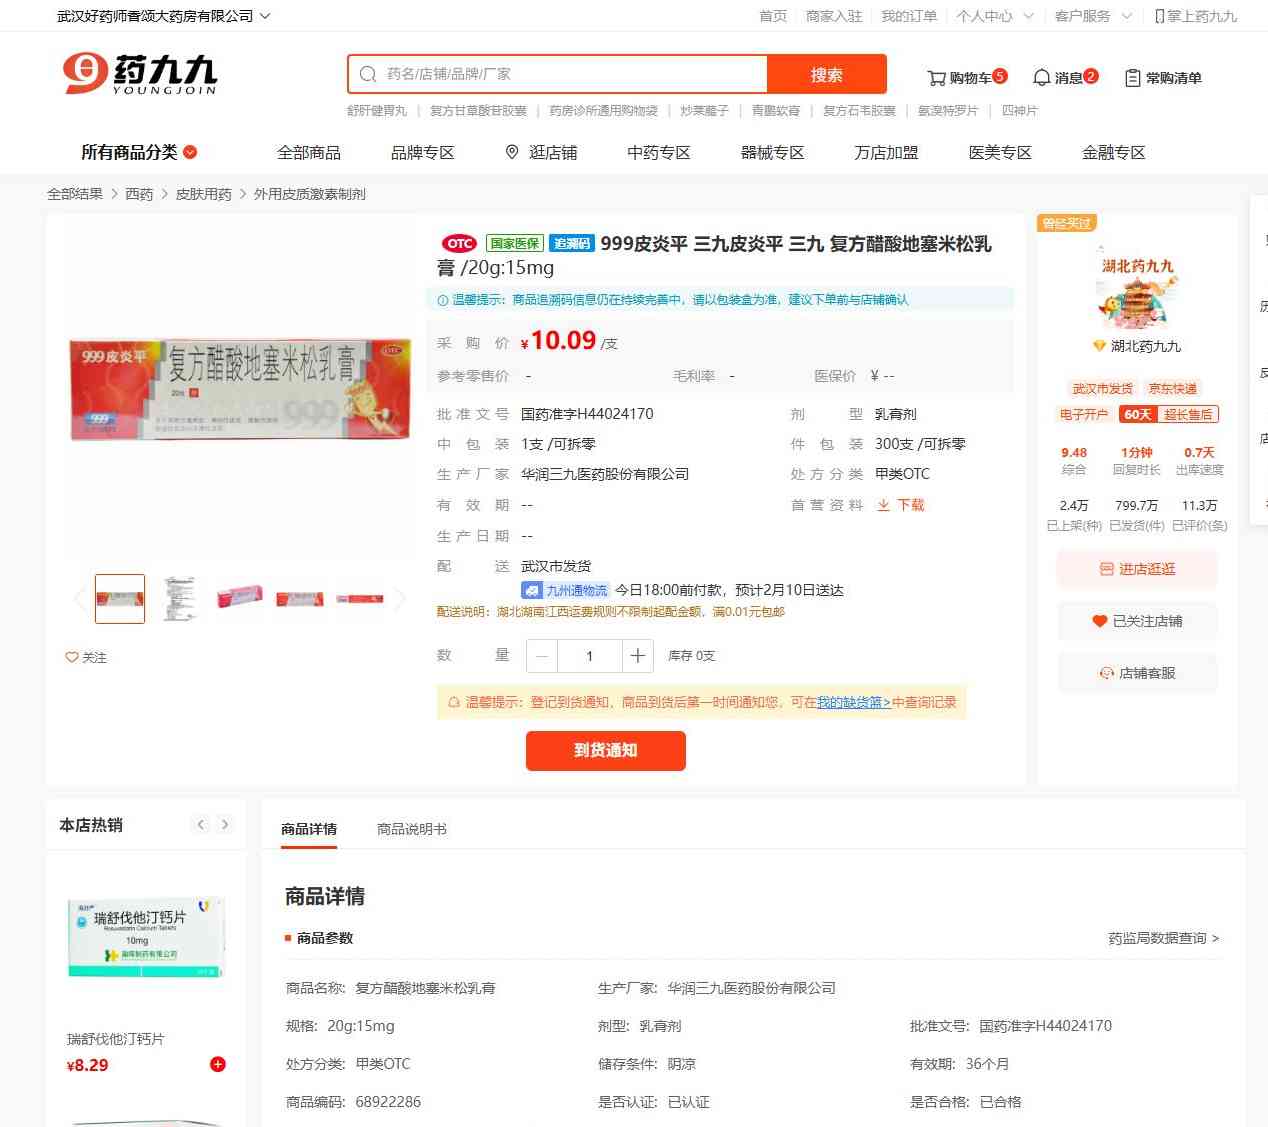Click the heart icon to follow the product
1268x1127 pixels.
click(72, 657)
